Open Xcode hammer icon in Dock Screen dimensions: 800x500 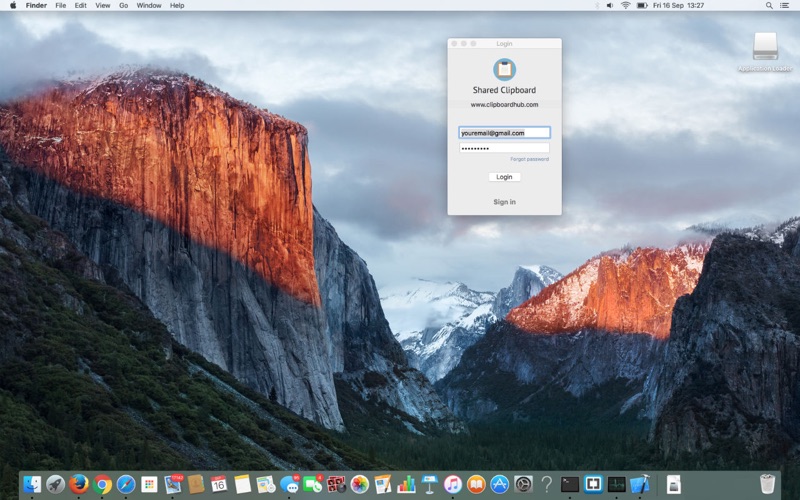(x=640, y=484)
